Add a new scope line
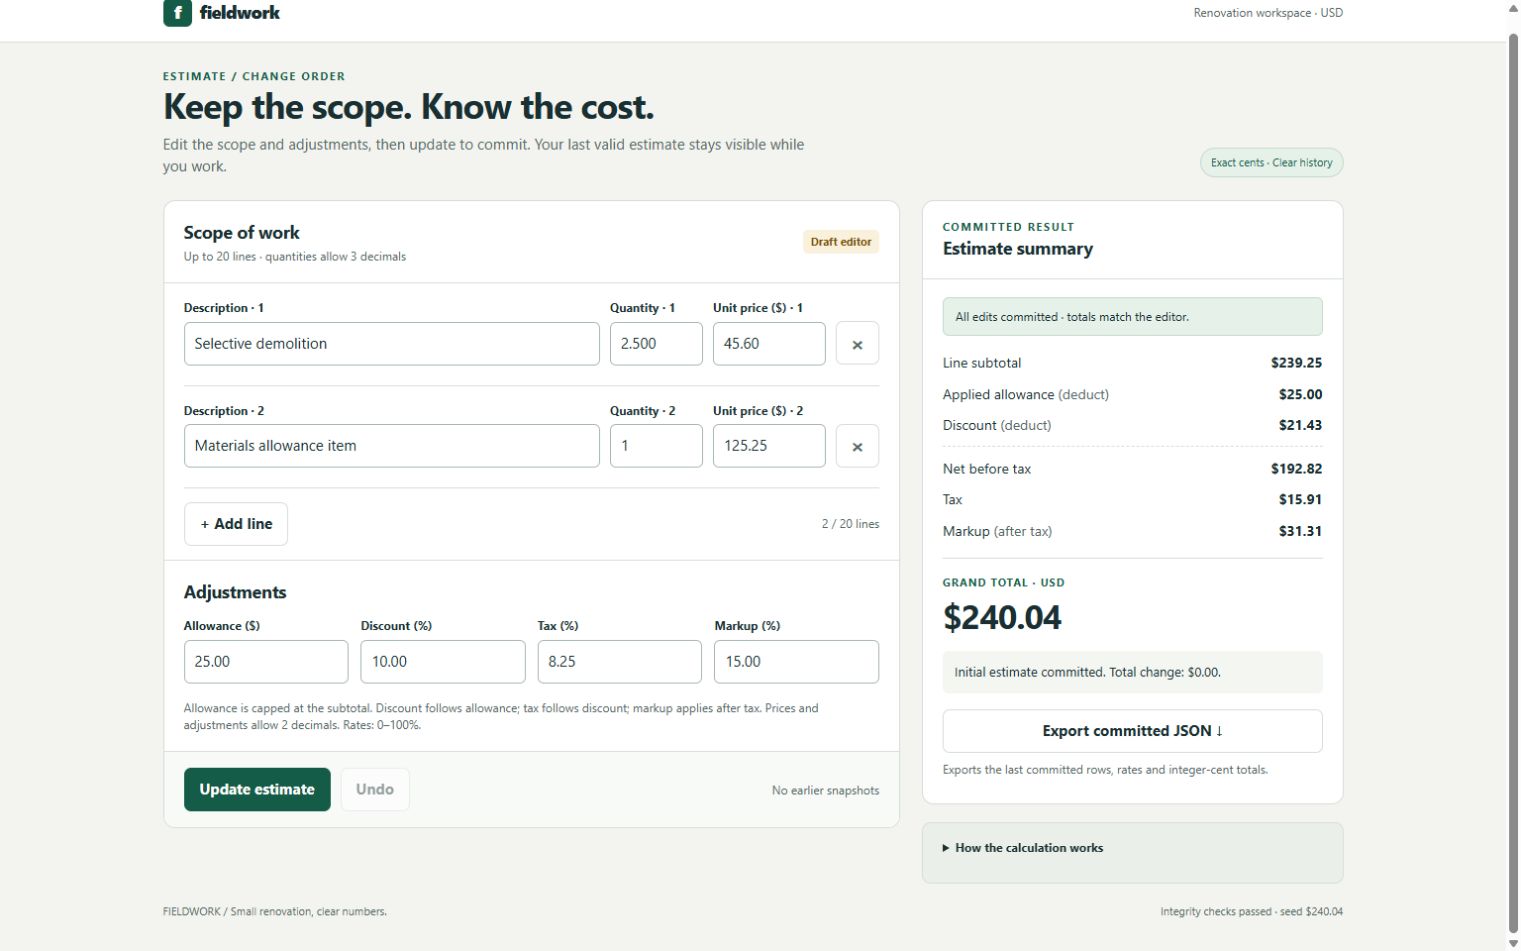This screenshot has width=1521, height=951. (236, 524)
